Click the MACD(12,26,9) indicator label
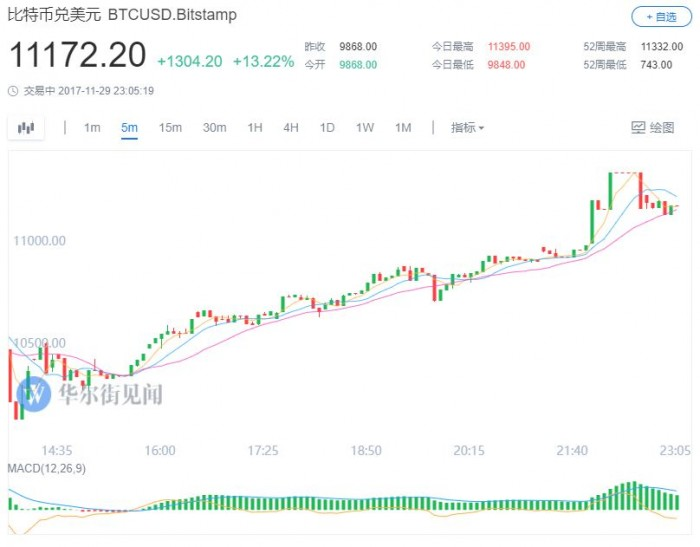The width and height of the screenshot is (700, 547). pos(48,469)
